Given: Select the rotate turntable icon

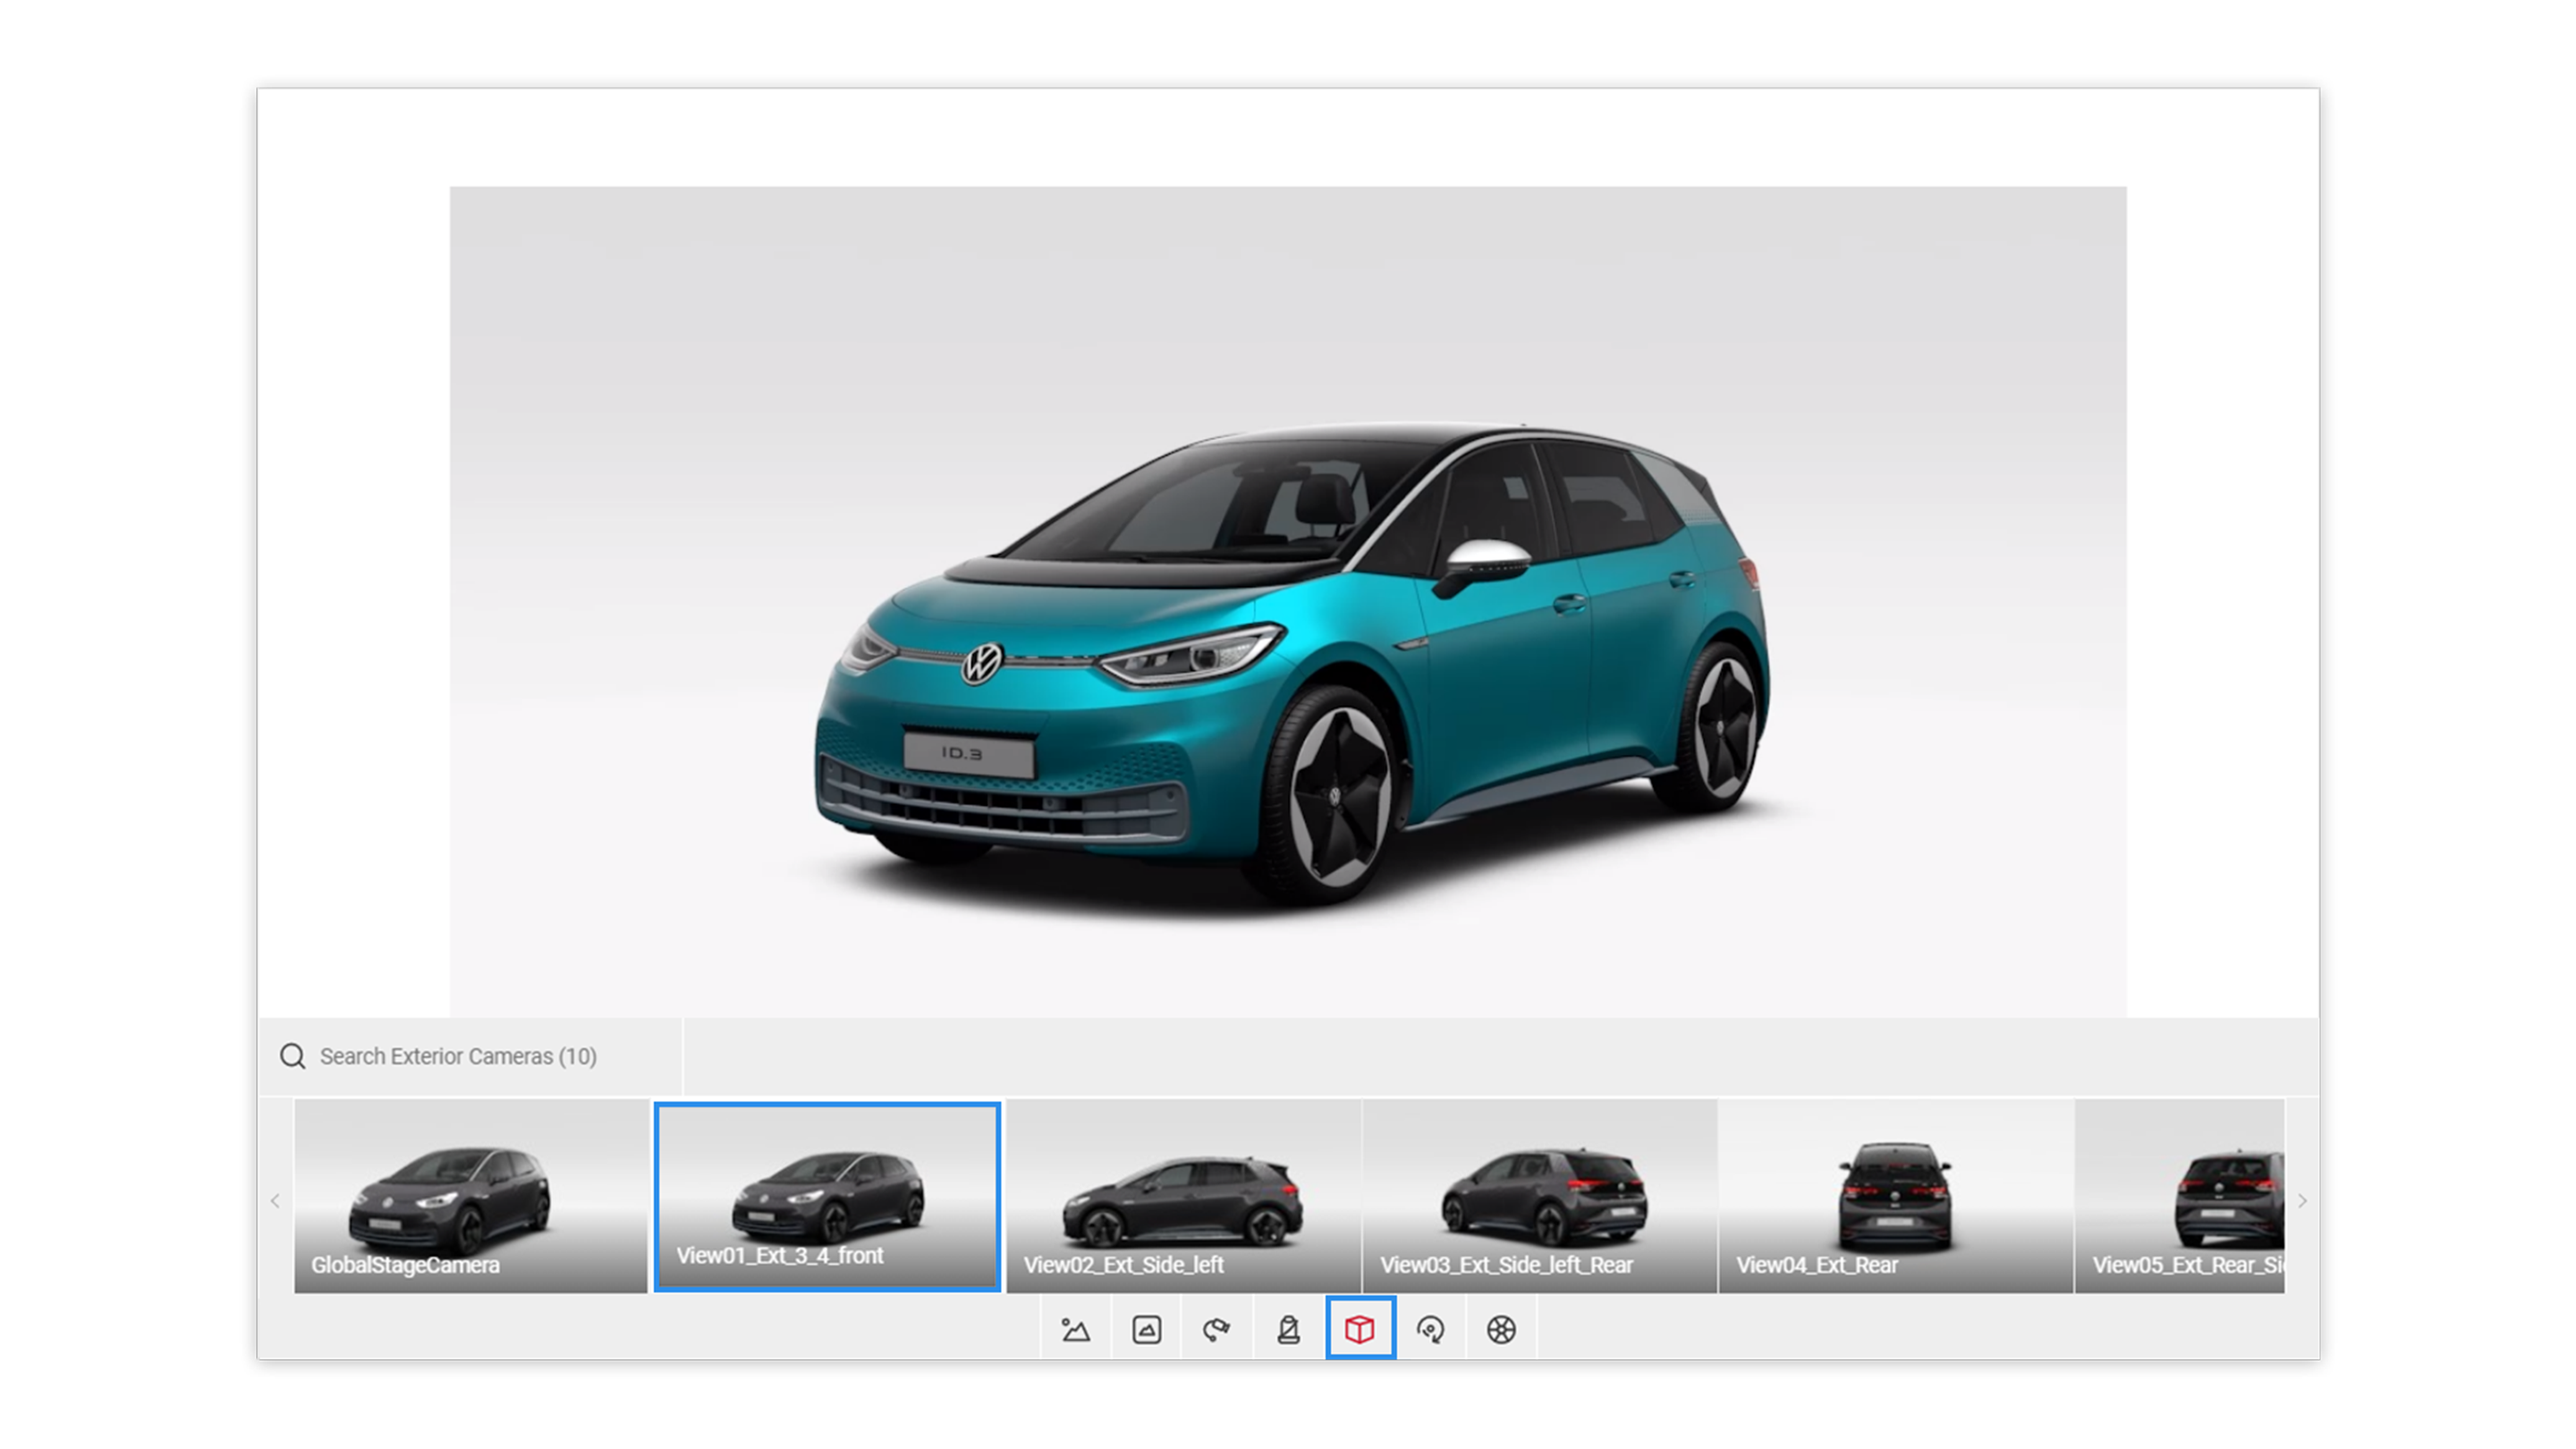Looking at the screenshot, I should (1431, 1329).
